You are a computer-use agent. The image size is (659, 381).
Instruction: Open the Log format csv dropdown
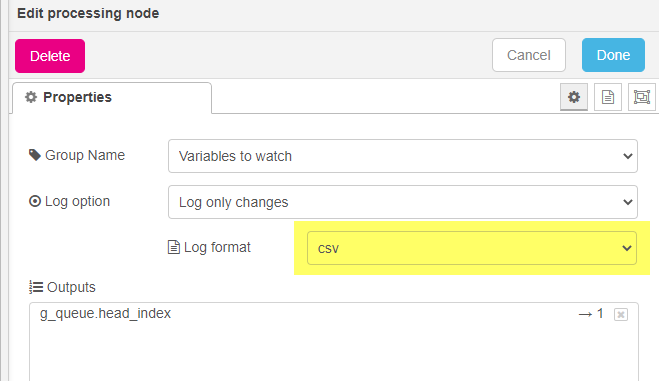(472, 248)
